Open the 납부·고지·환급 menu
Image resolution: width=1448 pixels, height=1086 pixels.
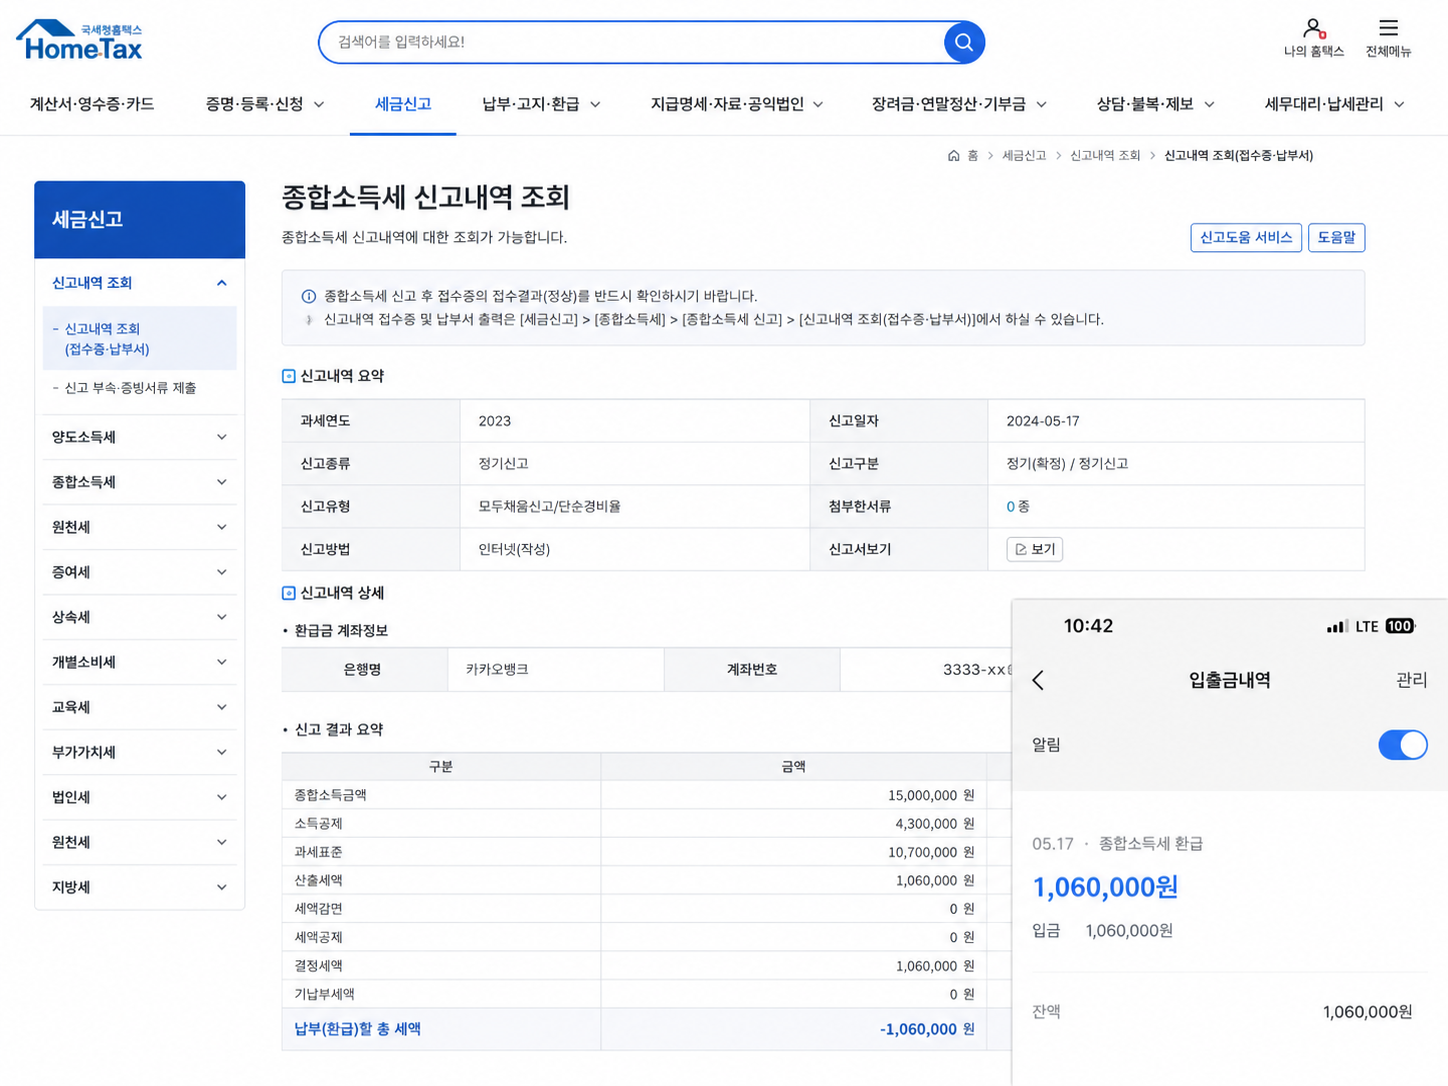541,104
